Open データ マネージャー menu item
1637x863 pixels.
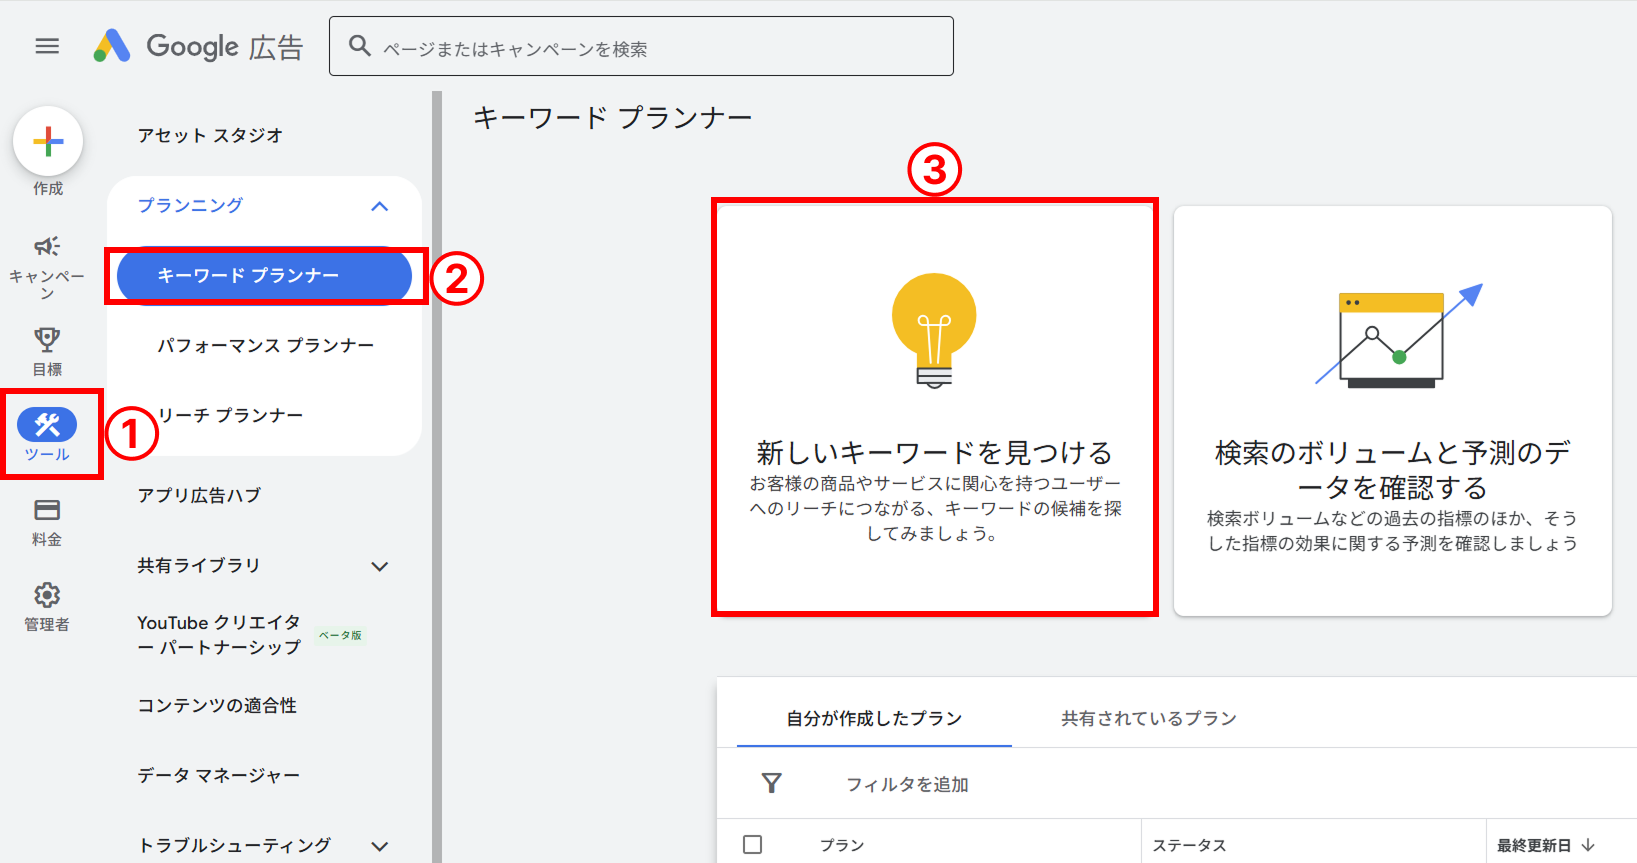[x=218, y=775]
